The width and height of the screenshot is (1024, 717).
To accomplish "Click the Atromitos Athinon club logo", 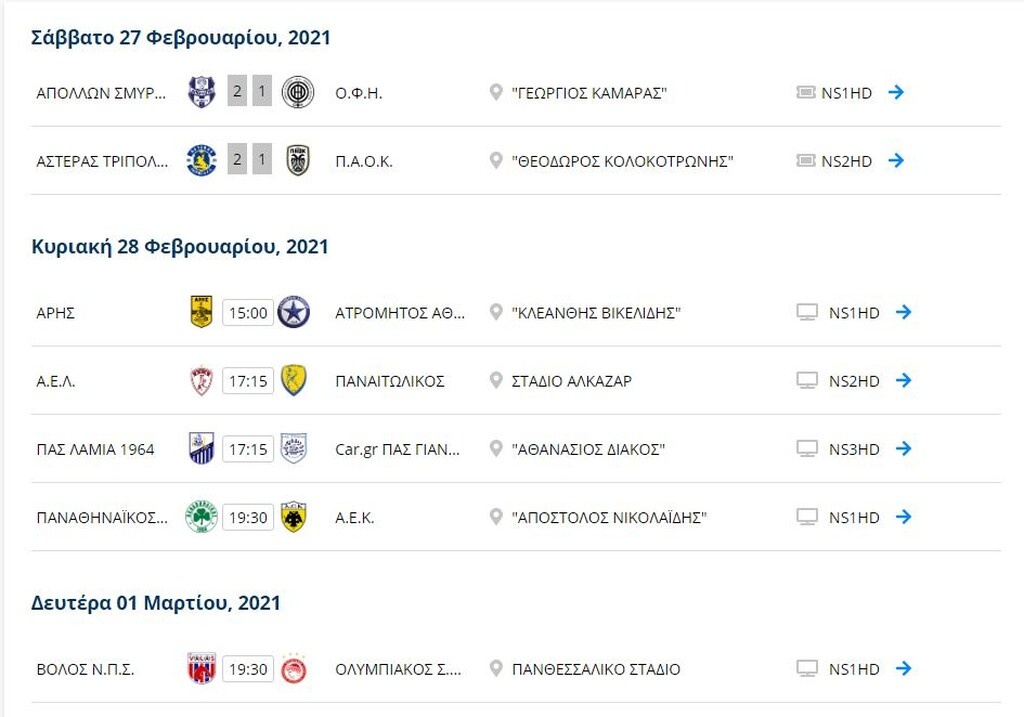I will coord(295,312).
